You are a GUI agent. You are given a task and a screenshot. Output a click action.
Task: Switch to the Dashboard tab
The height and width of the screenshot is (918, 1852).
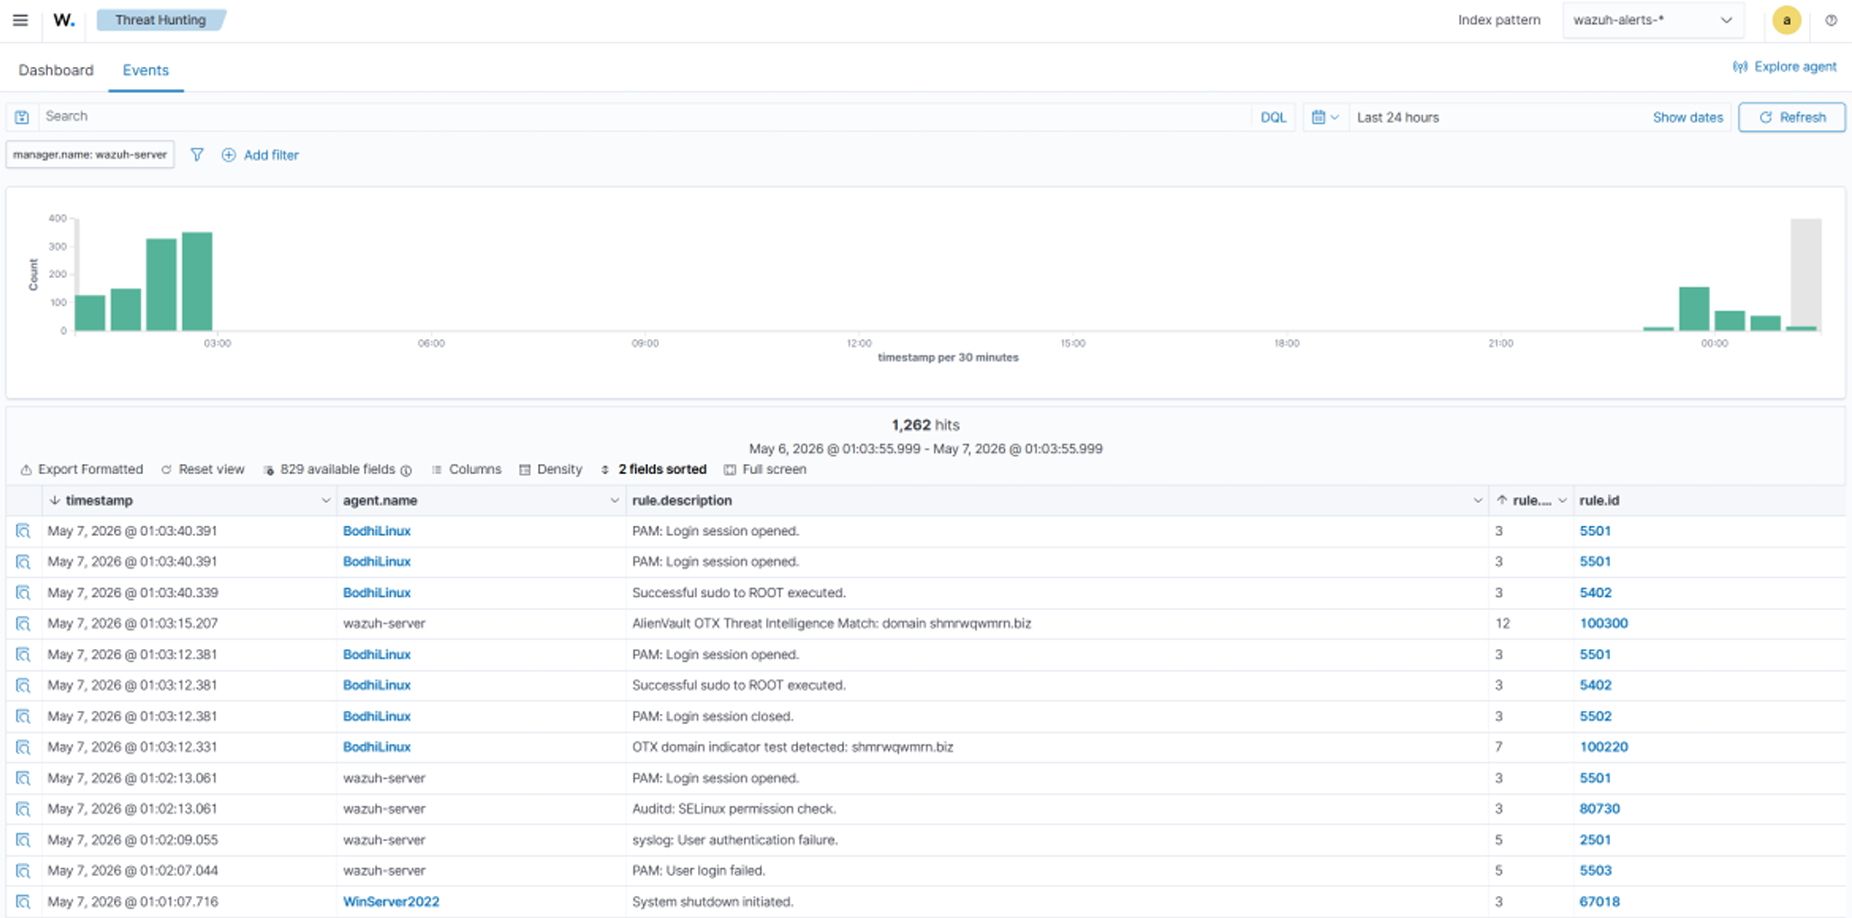click(x=56, y=70)
